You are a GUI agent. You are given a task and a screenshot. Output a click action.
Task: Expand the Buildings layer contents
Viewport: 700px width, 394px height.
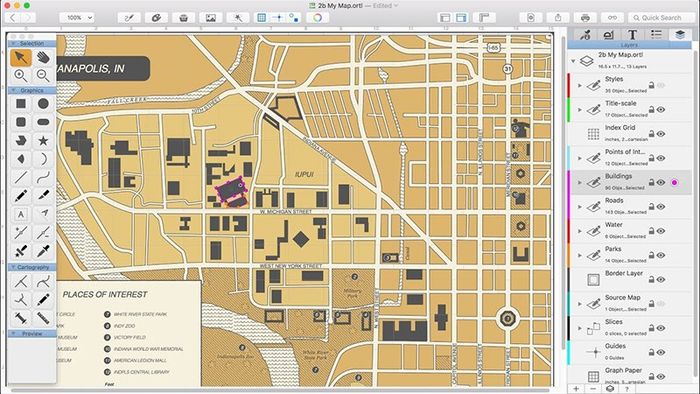point(579,182)
